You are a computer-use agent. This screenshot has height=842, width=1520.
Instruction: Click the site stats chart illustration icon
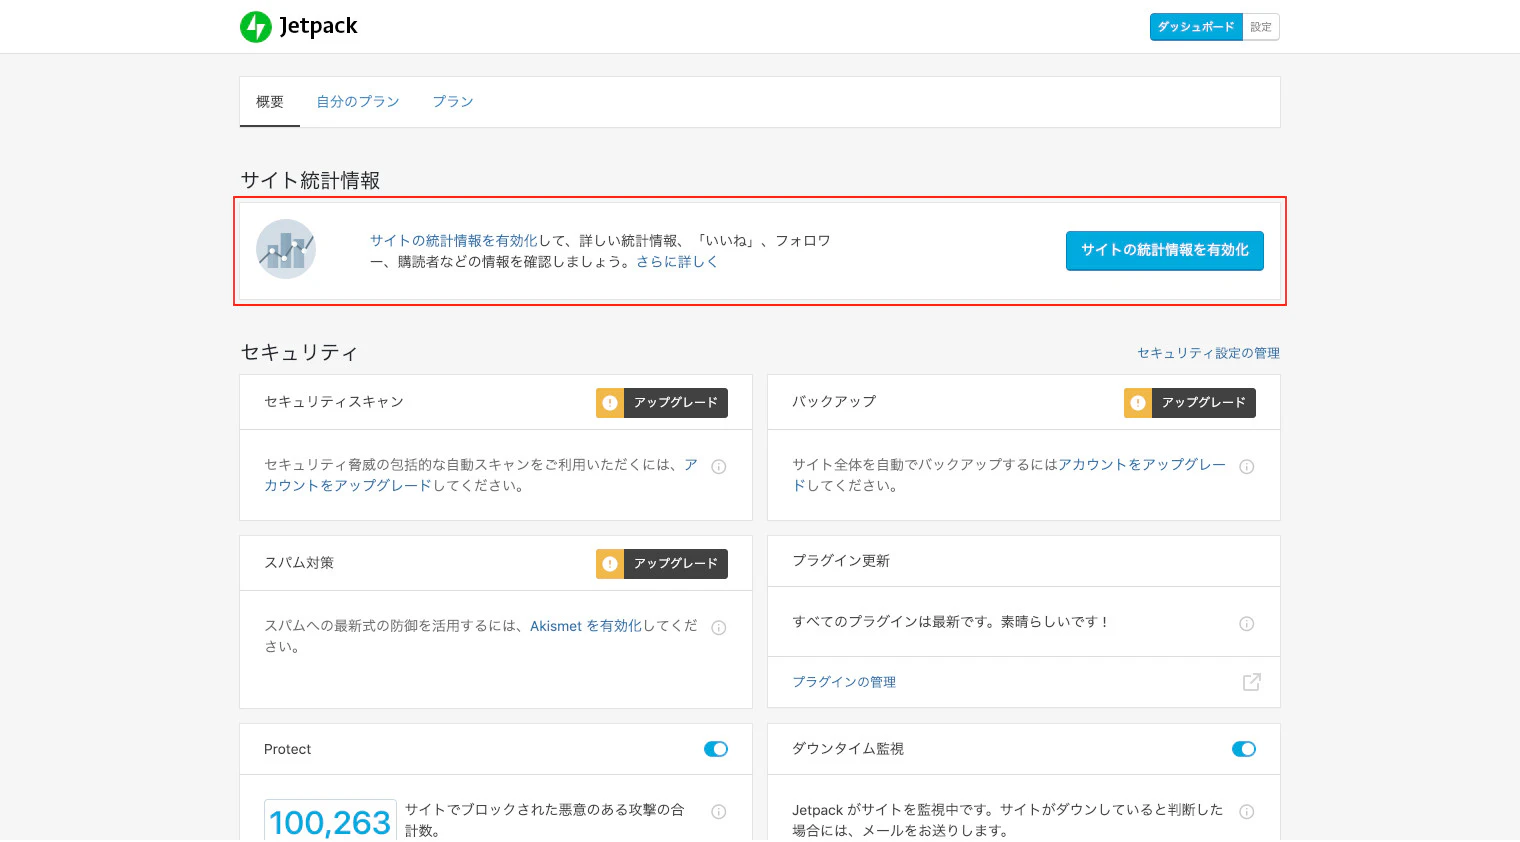[x=286, y=249]
